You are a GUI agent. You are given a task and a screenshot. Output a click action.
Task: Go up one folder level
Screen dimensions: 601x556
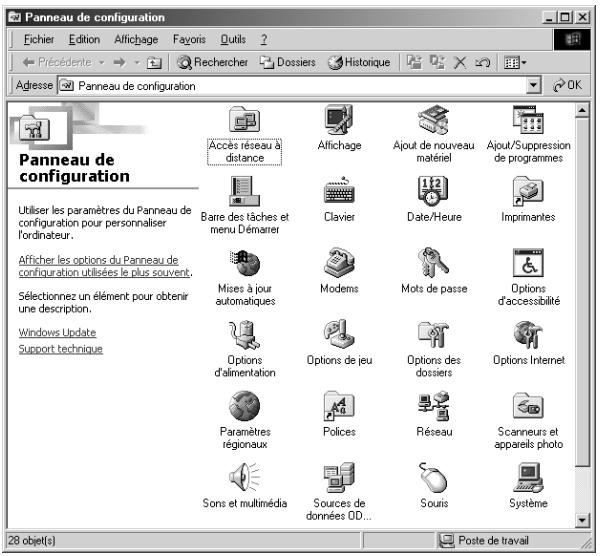[x=154, y=62]
